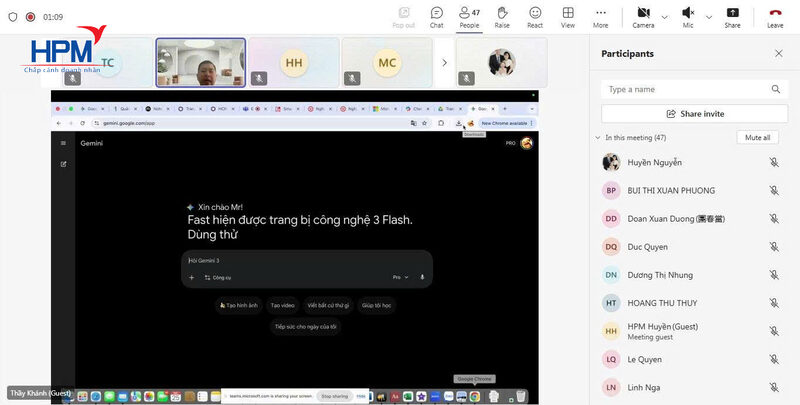Open the Chat panel
Image resolution: width=800 pixels, height=405 pixels.
(436, 16)
